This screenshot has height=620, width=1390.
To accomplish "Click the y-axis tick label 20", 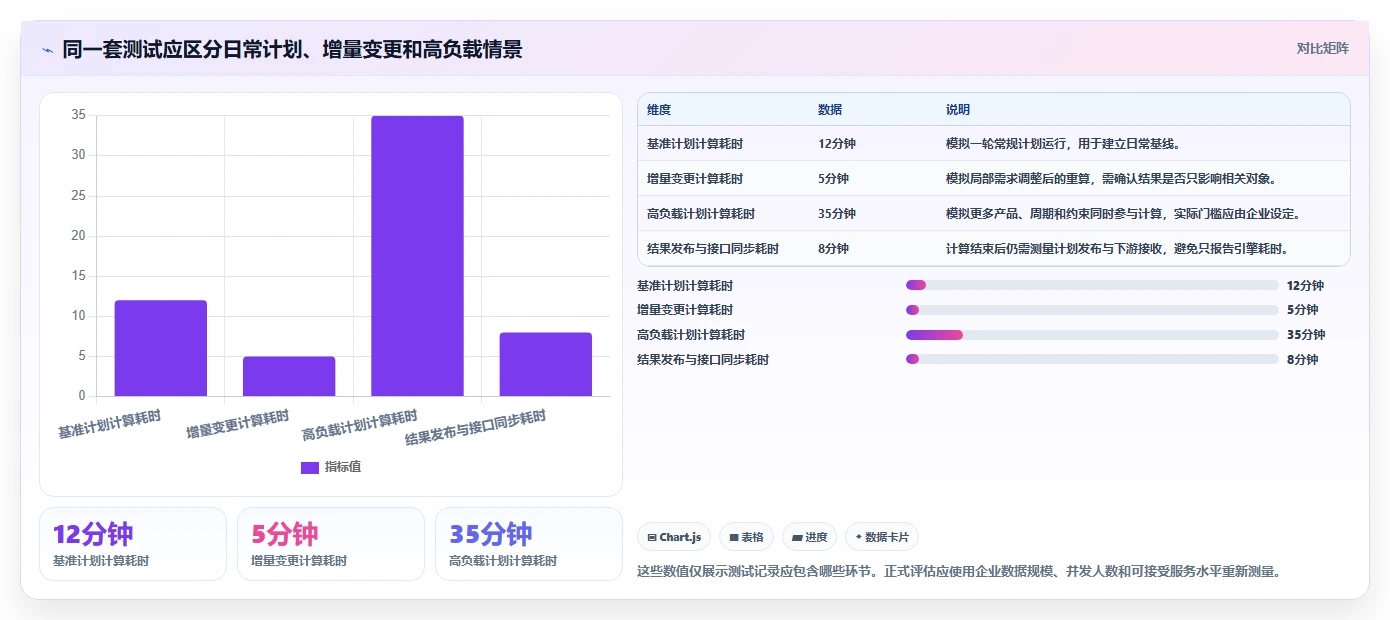I will click(79, 236).
